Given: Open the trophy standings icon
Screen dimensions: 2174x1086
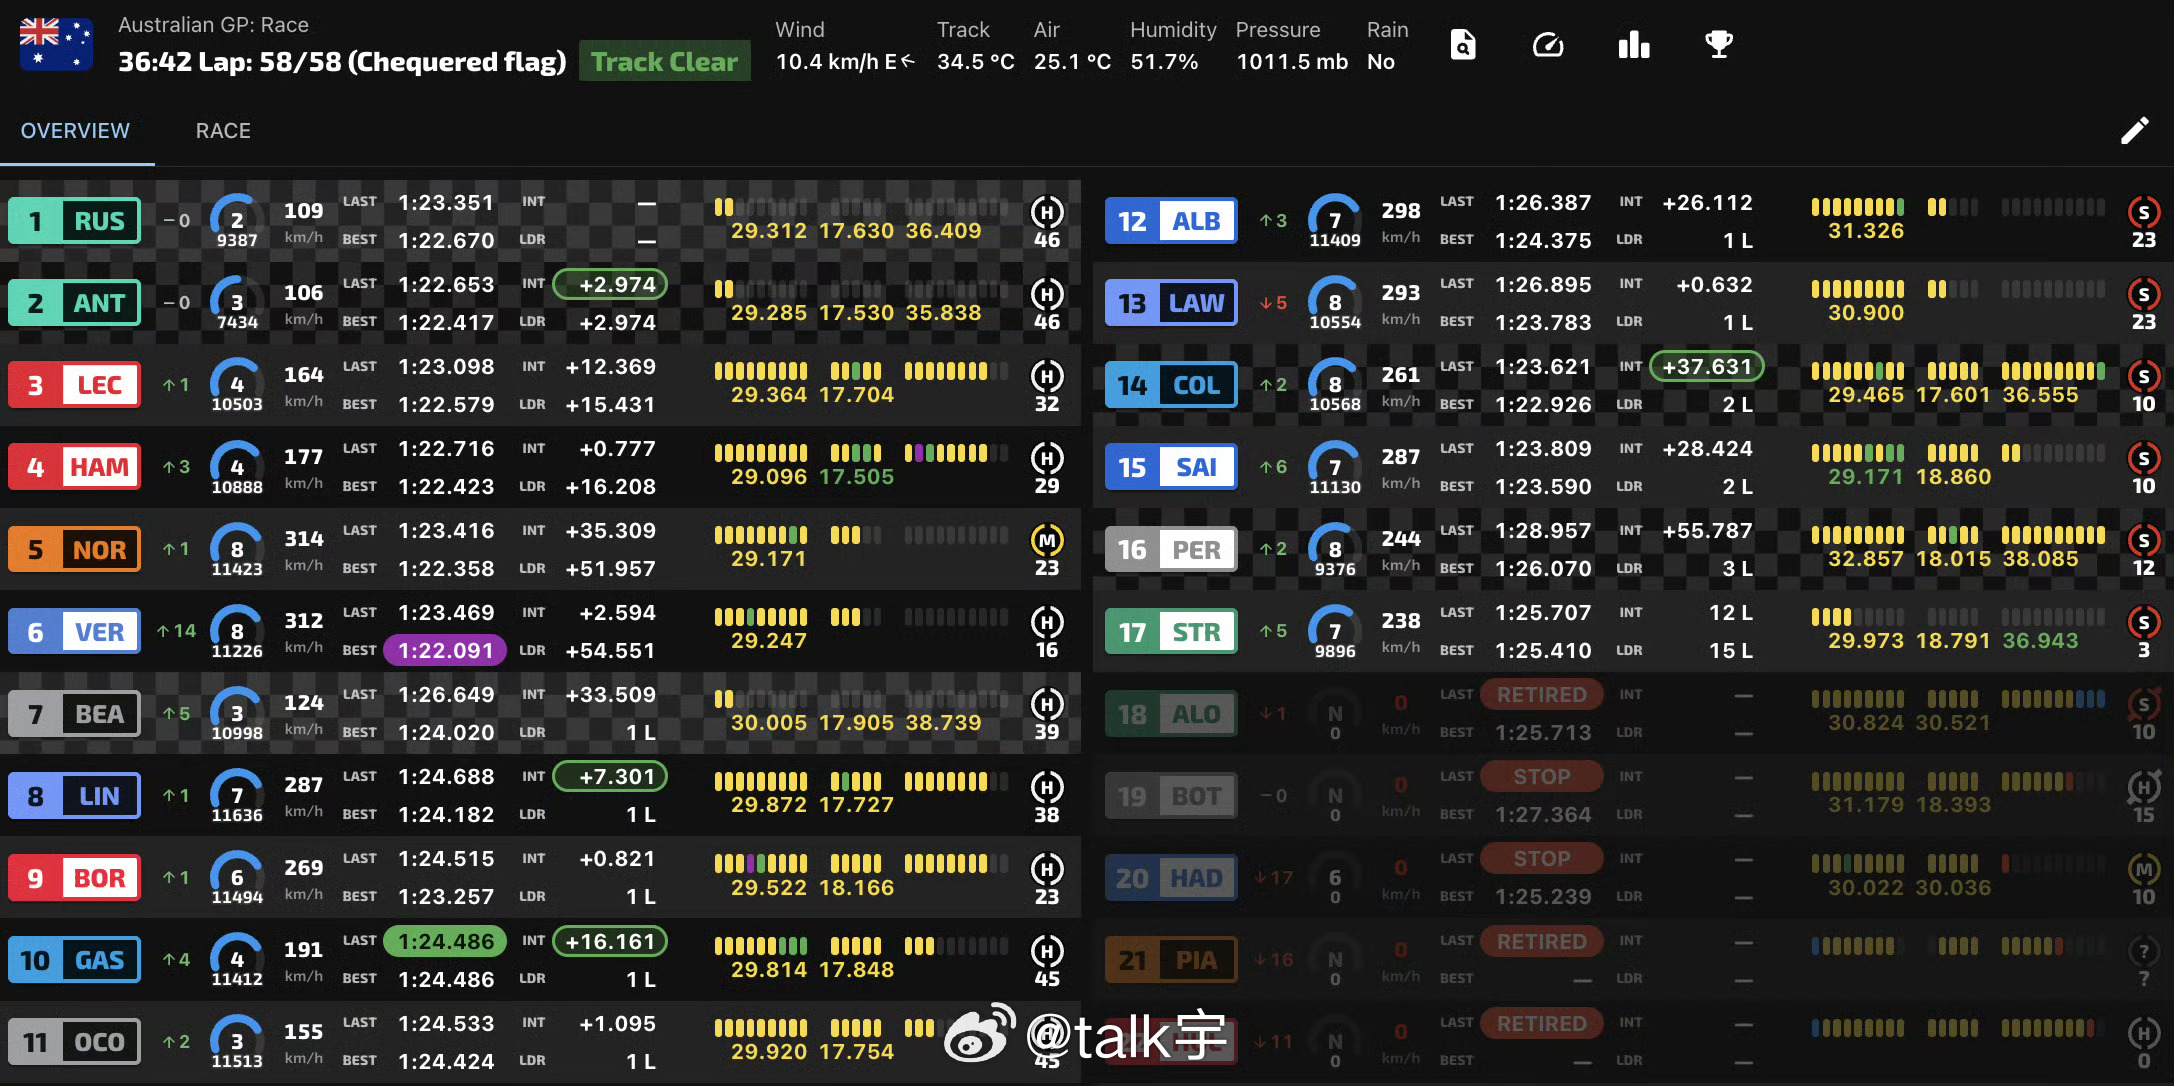Looking at the screenshot, I should (1718, 45).
